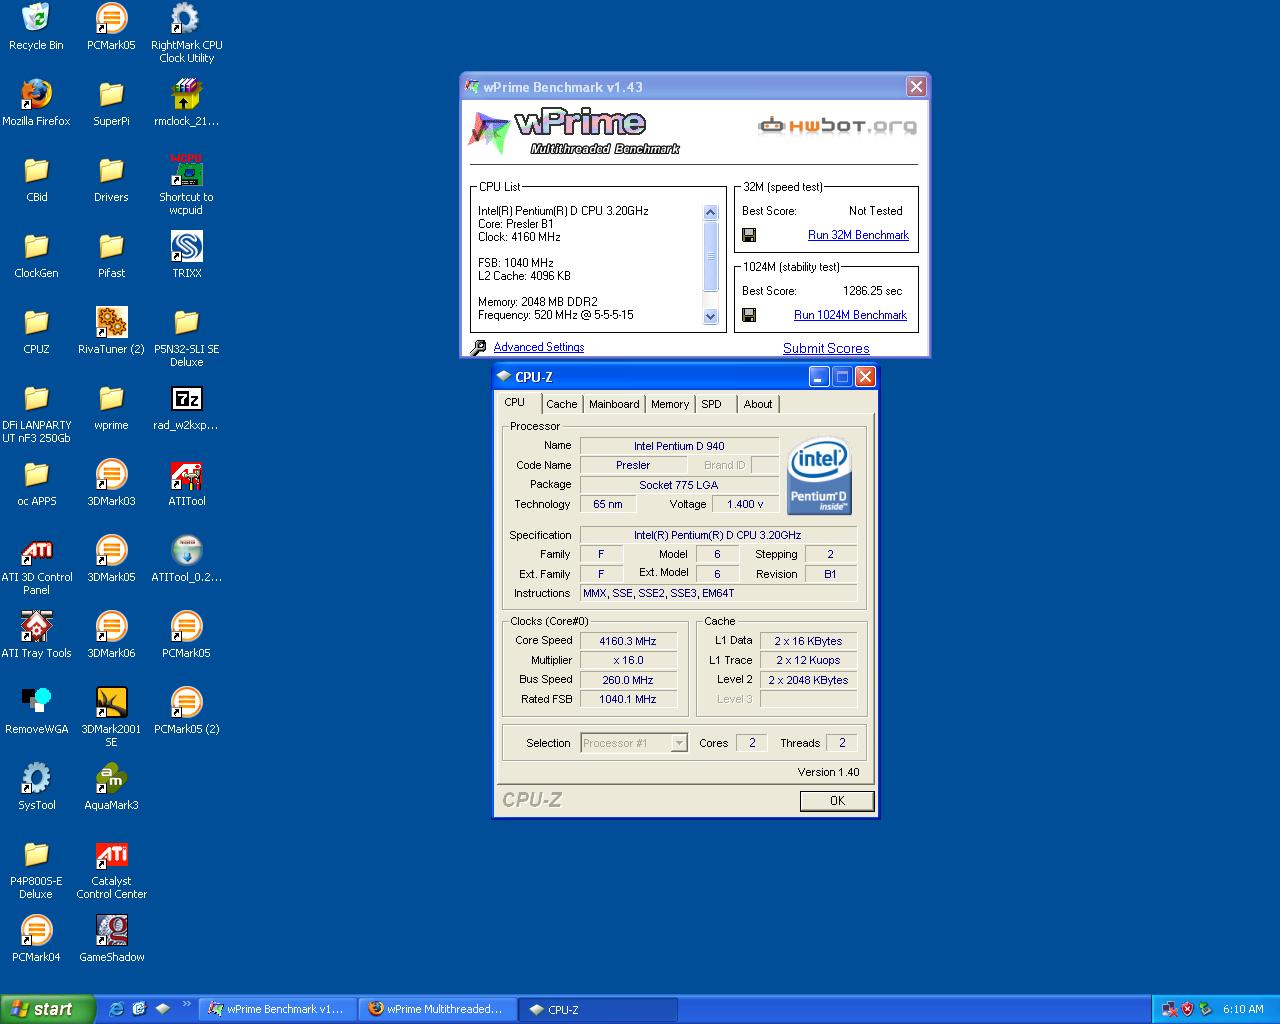Click the 1024M save floppy icon in wPrime
1280x1024 pixels.
(749, 315)
